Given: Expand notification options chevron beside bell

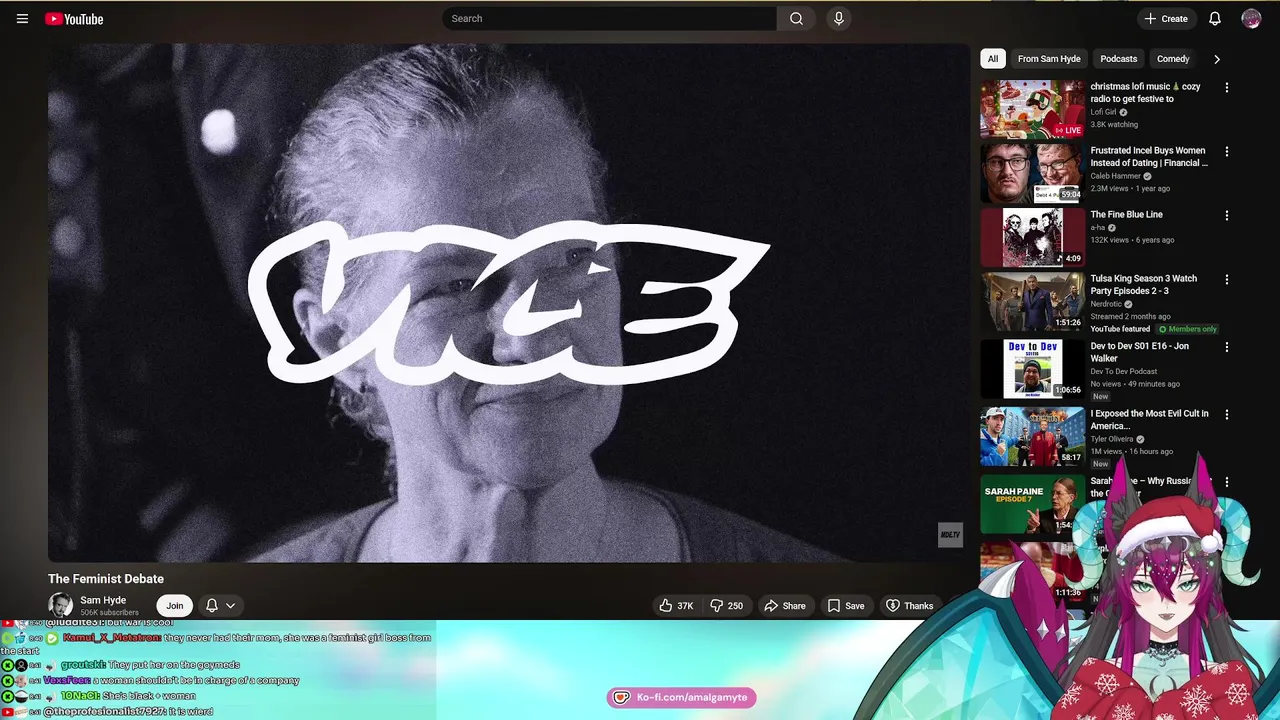Looking at the screenshot, I should 230,605.
